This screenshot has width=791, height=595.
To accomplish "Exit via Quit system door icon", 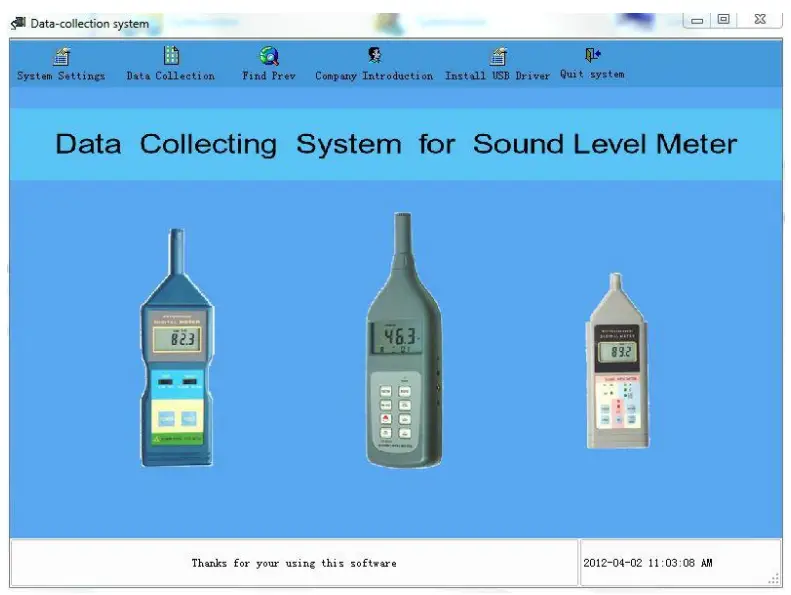I will coord(593,54).
